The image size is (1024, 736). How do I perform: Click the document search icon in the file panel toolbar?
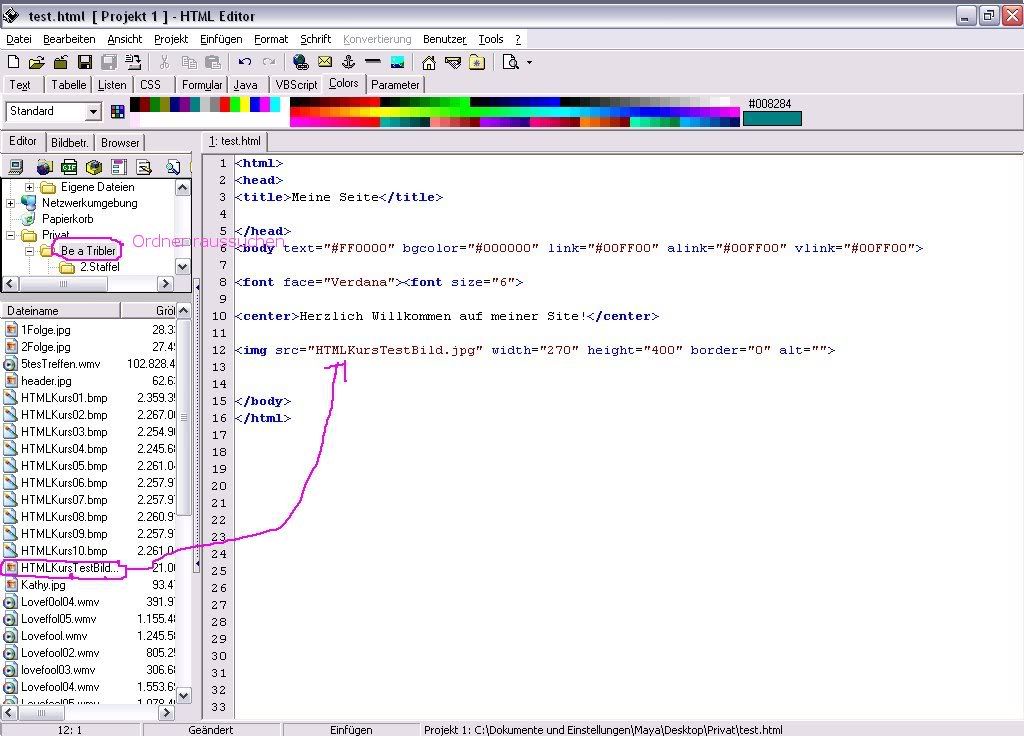tap(172, 167)
